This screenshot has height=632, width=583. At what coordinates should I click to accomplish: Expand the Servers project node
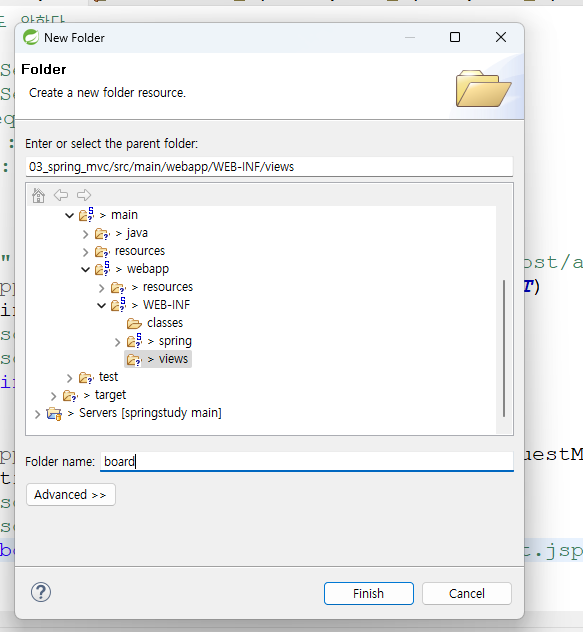coord(37,414)
